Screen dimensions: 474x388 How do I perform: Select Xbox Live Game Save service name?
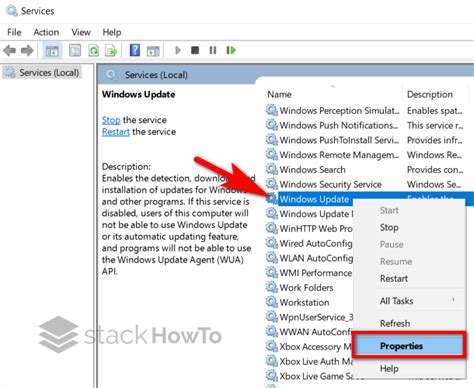click(317, 376)
